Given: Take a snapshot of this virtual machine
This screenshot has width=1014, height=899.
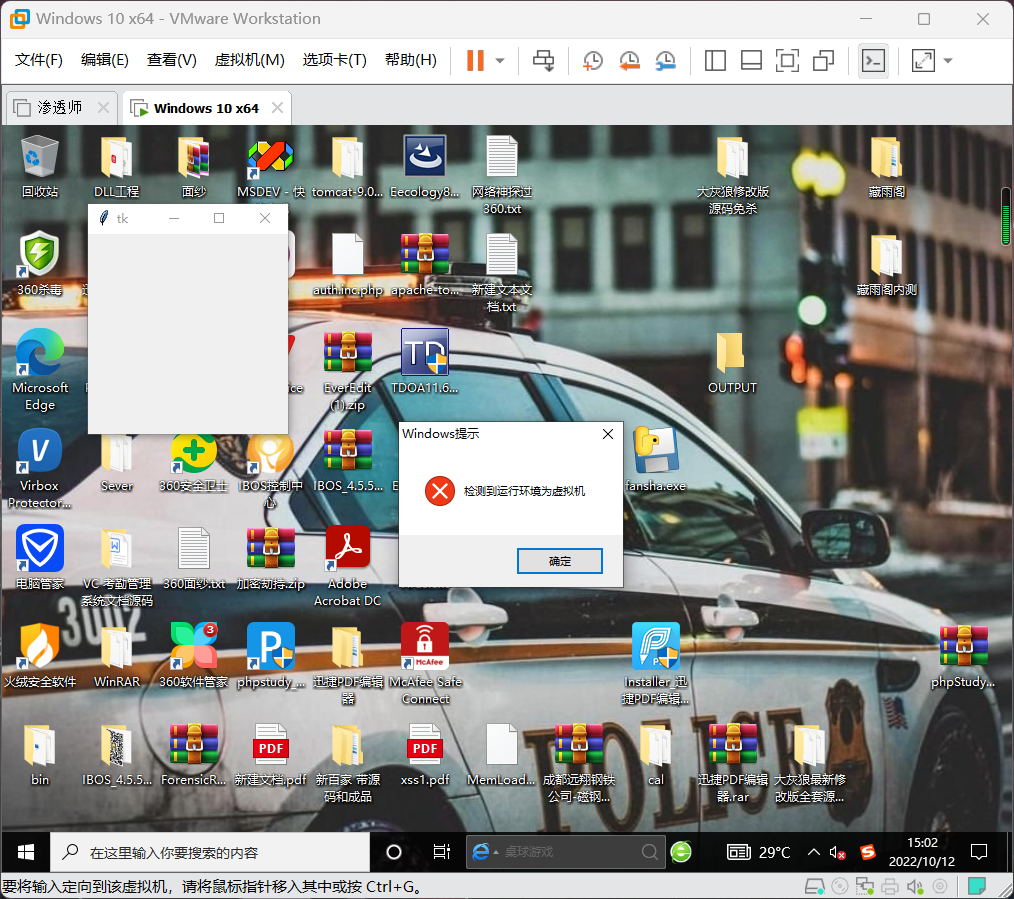Looking at the screenshot, I should tap(593, 61).
